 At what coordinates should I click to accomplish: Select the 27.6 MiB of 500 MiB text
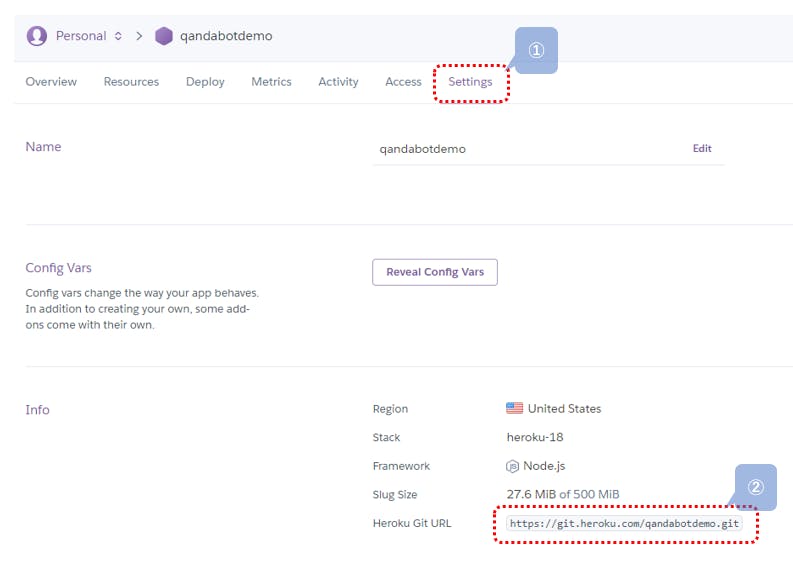[x=563, y=494]
